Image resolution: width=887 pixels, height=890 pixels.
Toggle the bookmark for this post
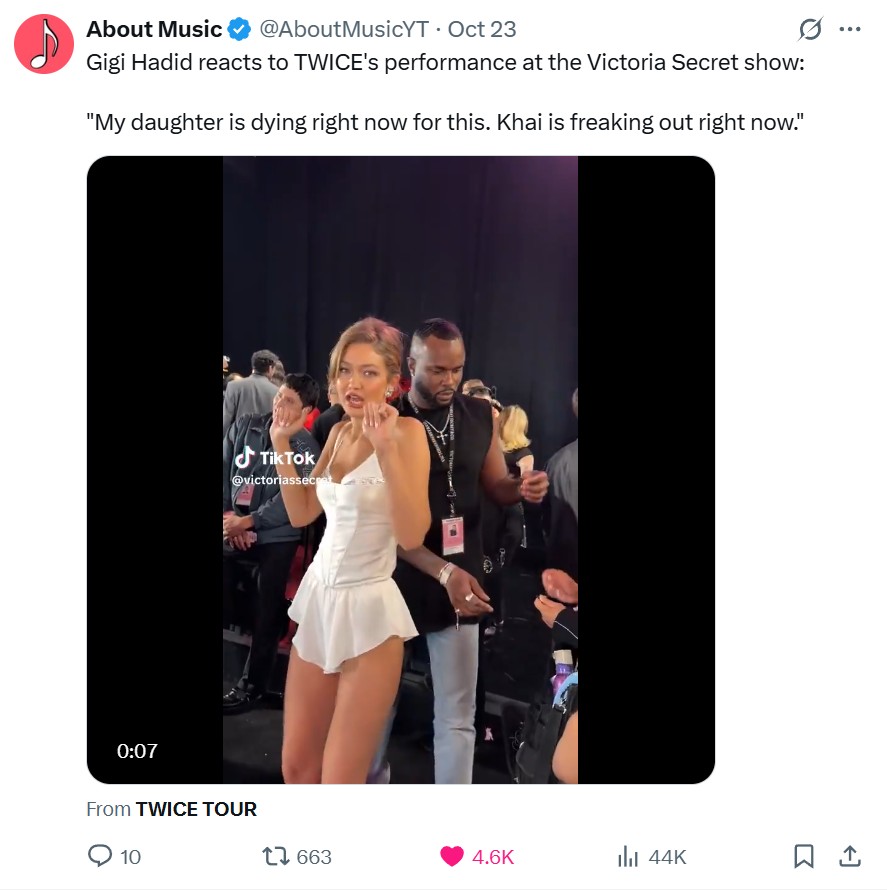click(803, 856)
